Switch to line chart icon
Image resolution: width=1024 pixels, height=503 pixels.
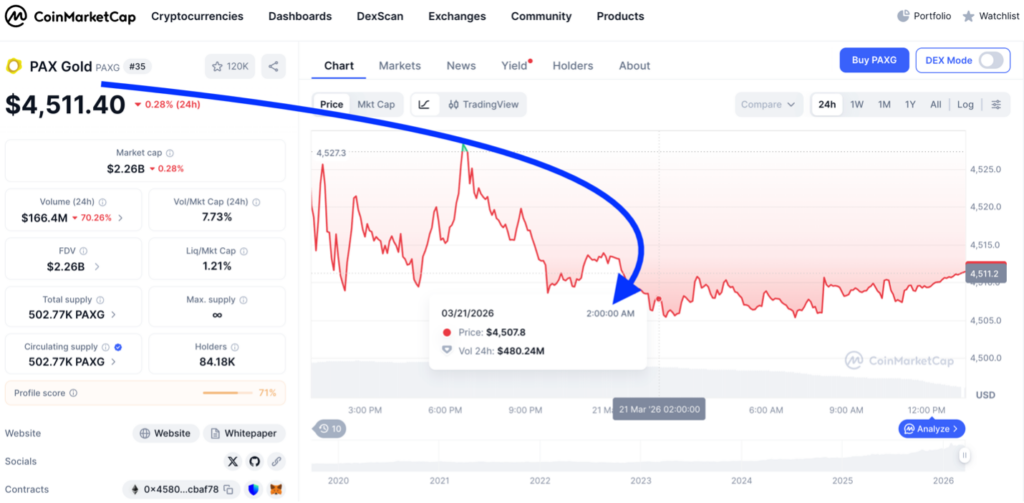[x=424, y=104]
